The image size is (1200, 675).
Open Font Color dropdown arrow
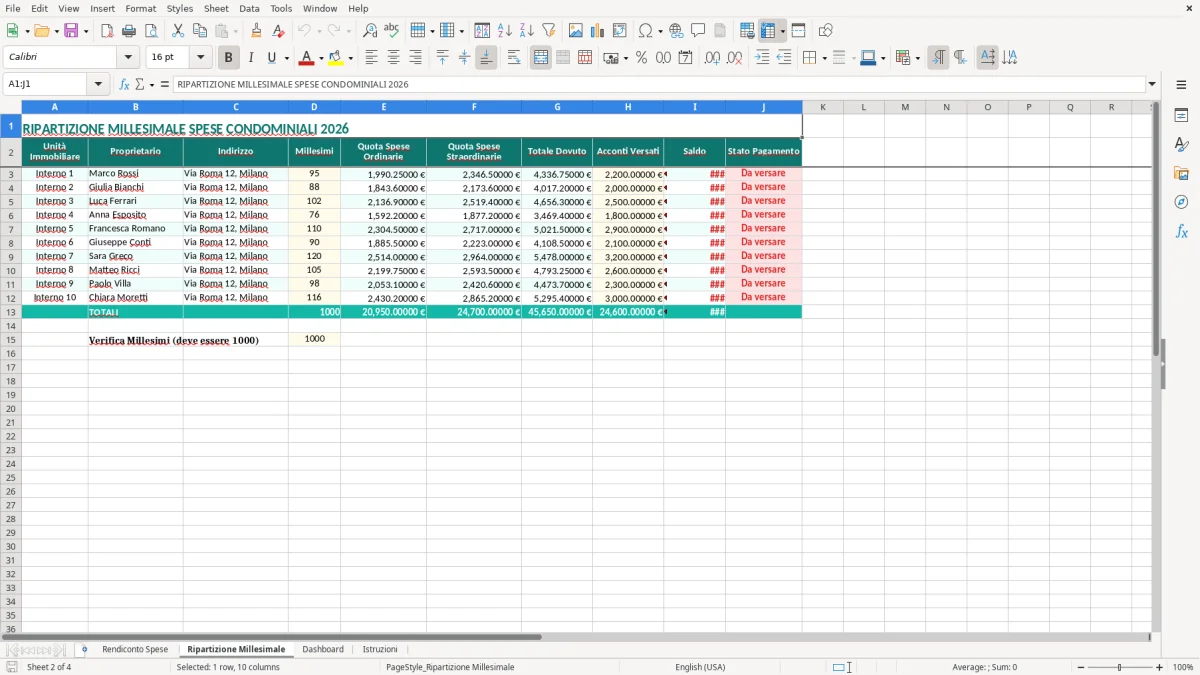point(321,58)
